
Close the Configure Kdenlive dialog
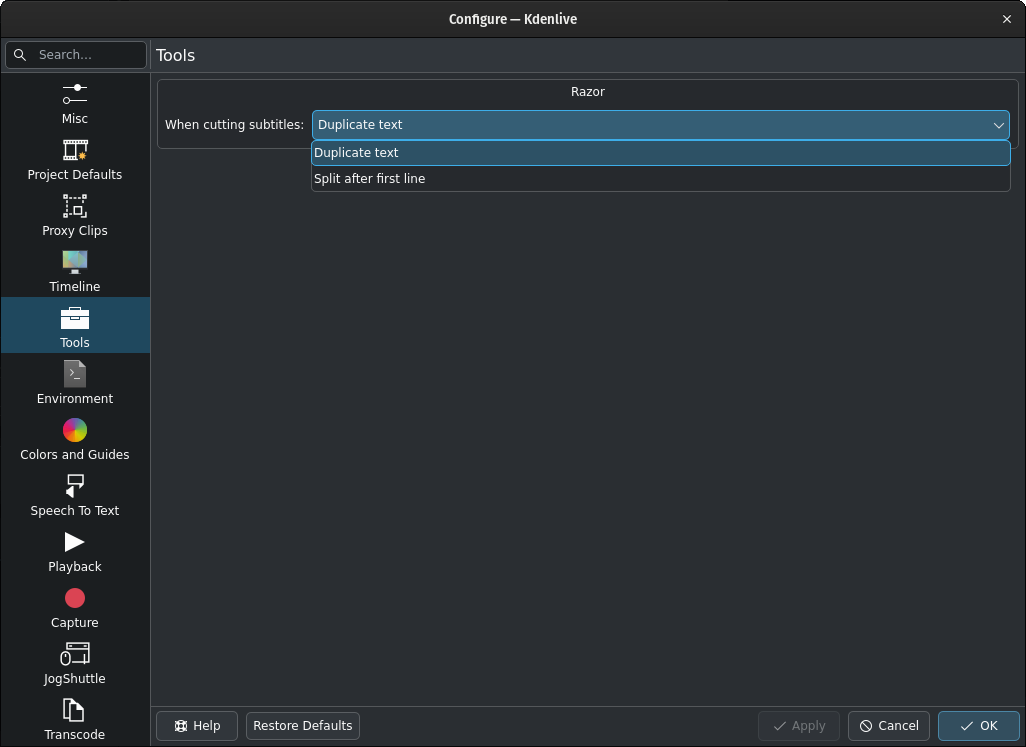coord(1007,19)
